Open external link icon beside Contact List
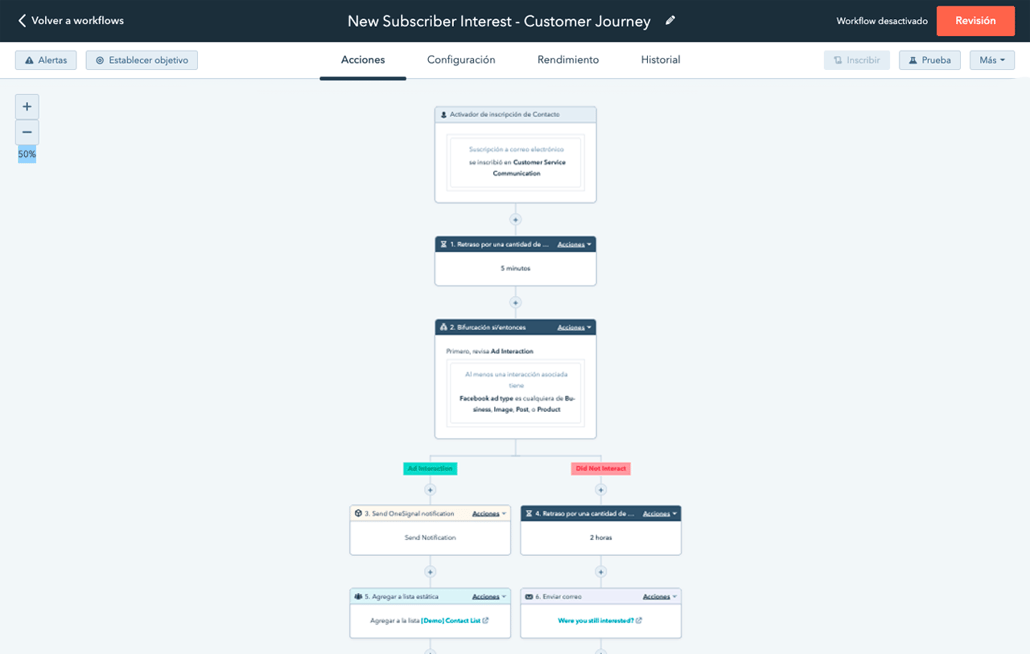The height and width of the screenshot is (654, 1030). point(485,621)
